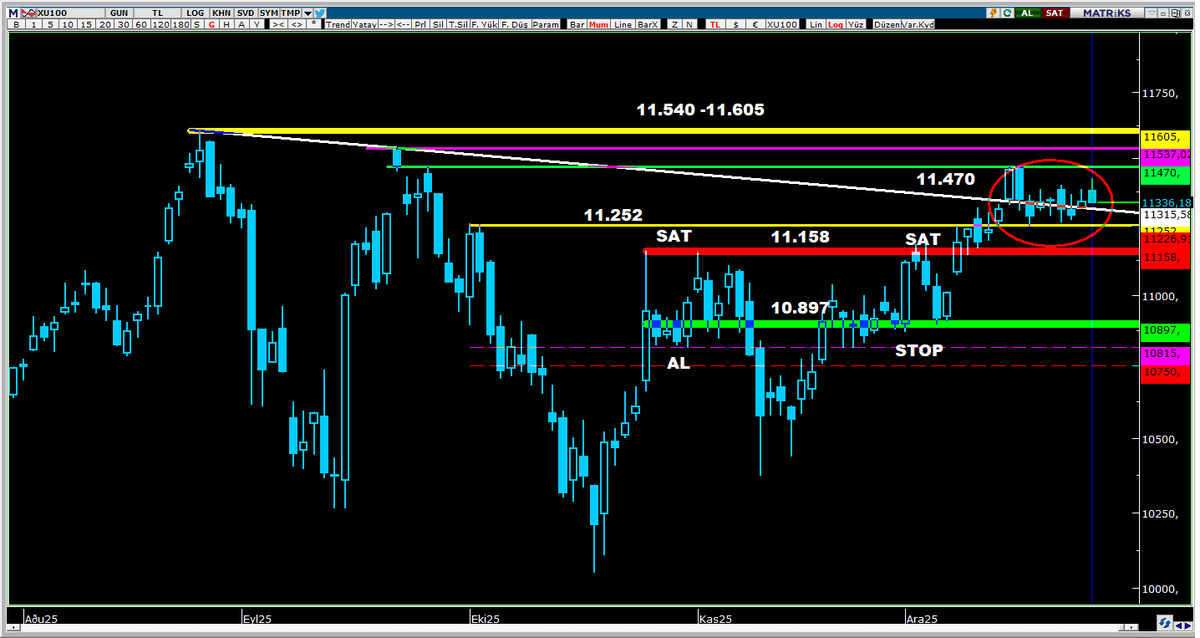Open the Param parameters button
1200x638 pixels.
click(545, 24)
